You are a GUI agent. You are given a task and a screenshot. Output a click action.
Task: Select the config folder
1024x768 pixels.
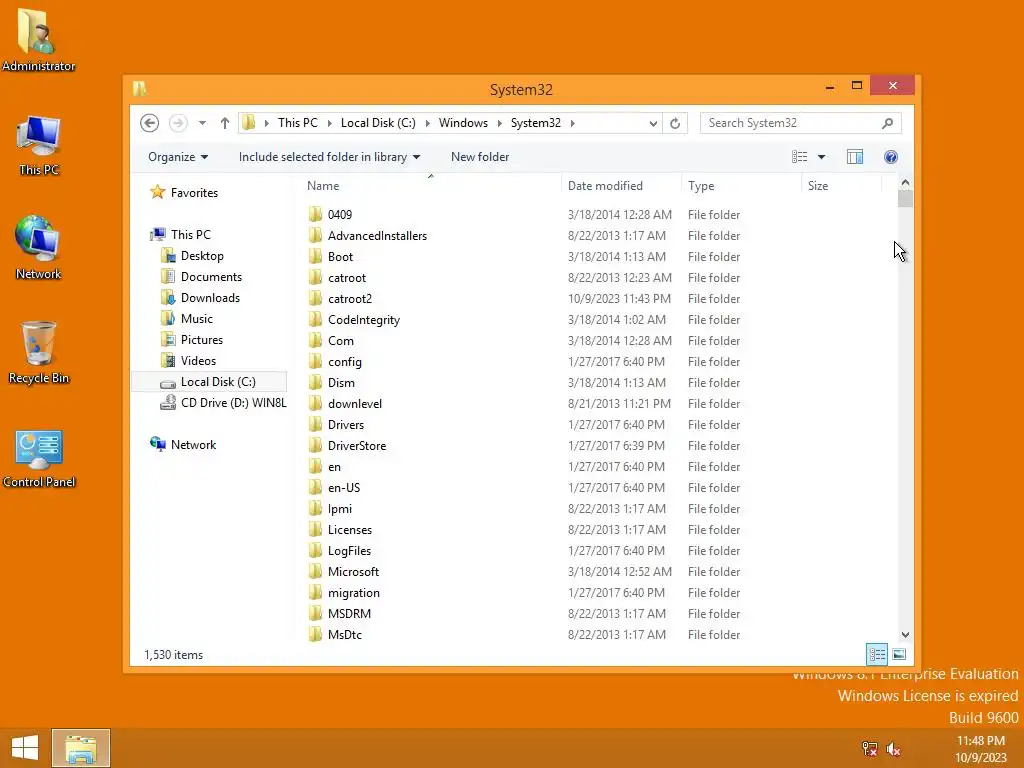click(344, 362)
